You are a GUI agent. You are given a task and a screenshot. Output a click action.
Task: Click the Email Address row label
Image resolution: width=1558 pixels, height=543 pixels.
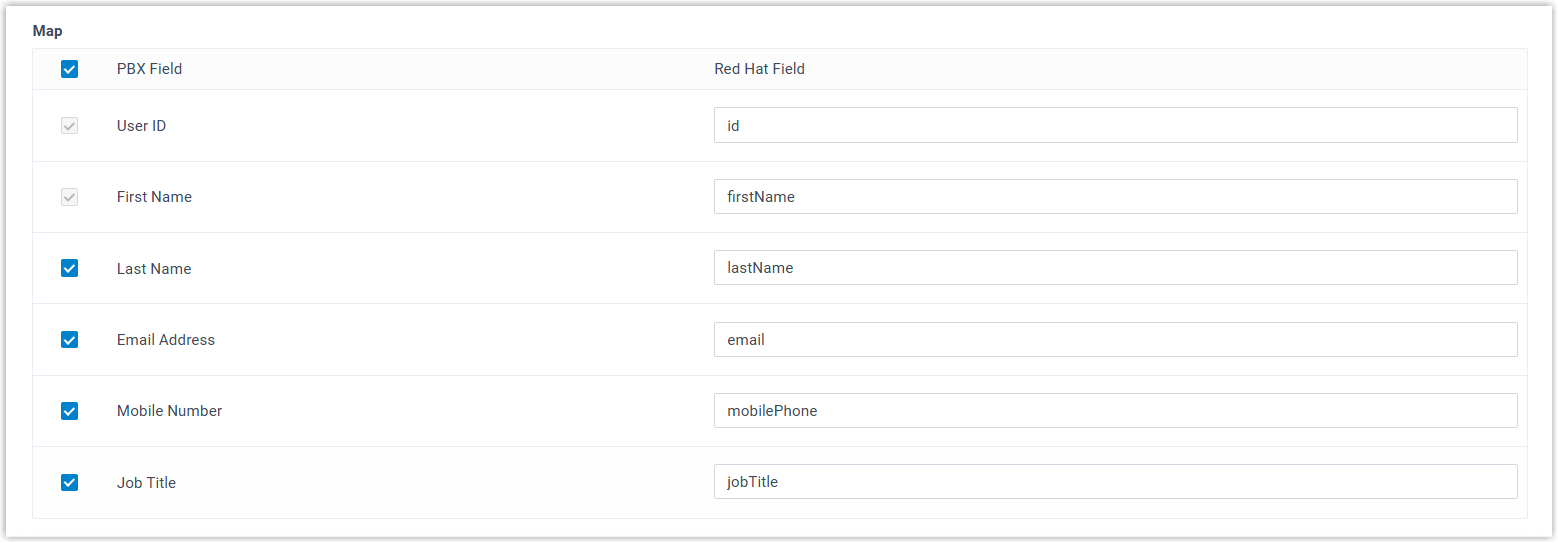(x=165, y=340)
